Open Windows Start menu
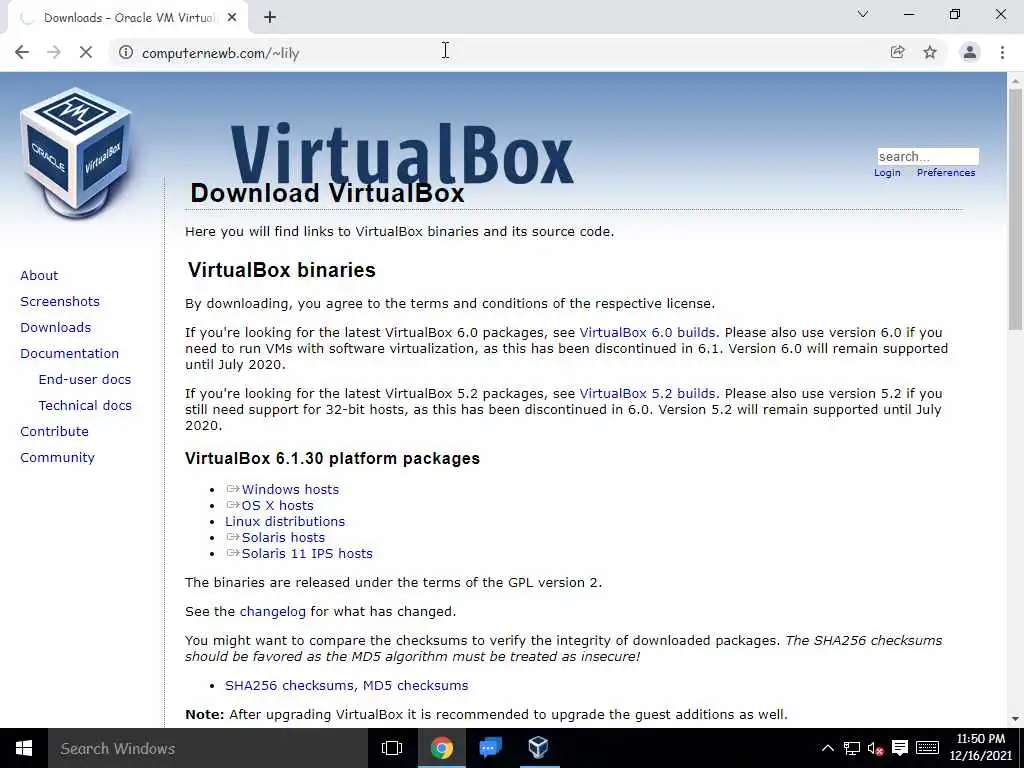Screen dimensions: 1024x768 coord(24,748)
